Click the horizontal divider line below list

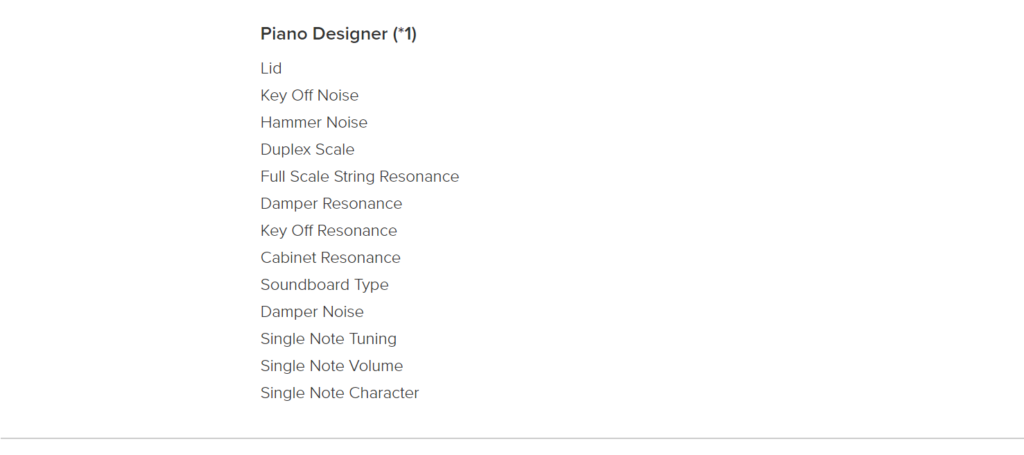coord(512,438)
